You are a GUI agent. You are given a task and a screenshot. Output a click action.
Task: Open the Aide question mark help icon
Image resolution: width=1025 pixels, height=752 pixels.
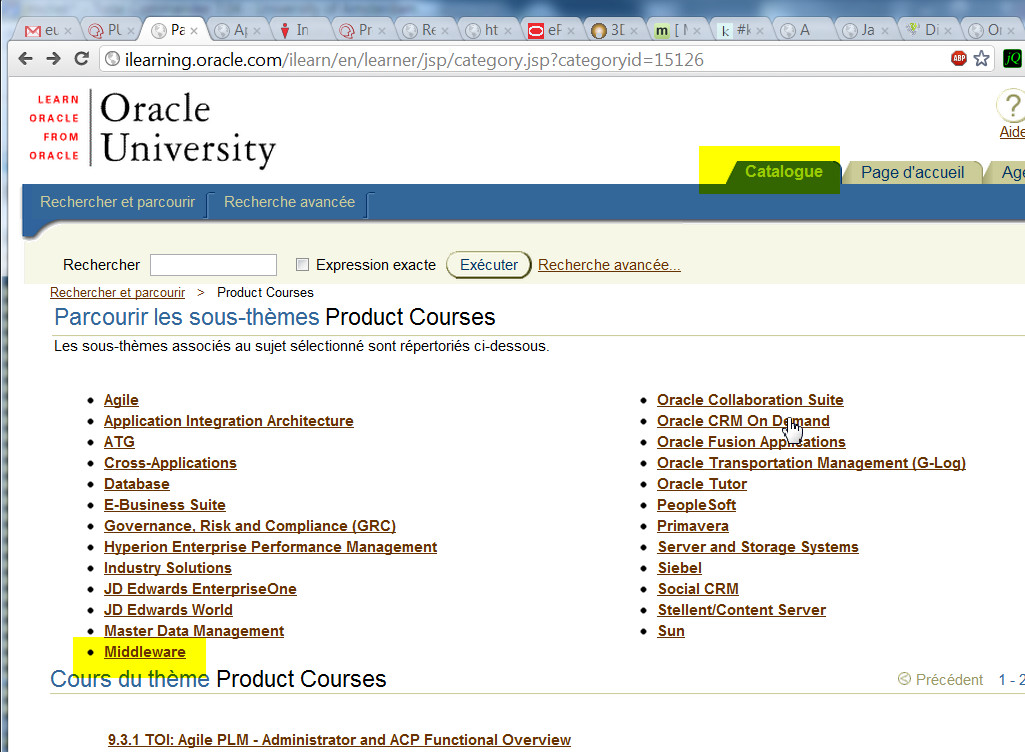pyautogui.click(x=1011, y=106)
